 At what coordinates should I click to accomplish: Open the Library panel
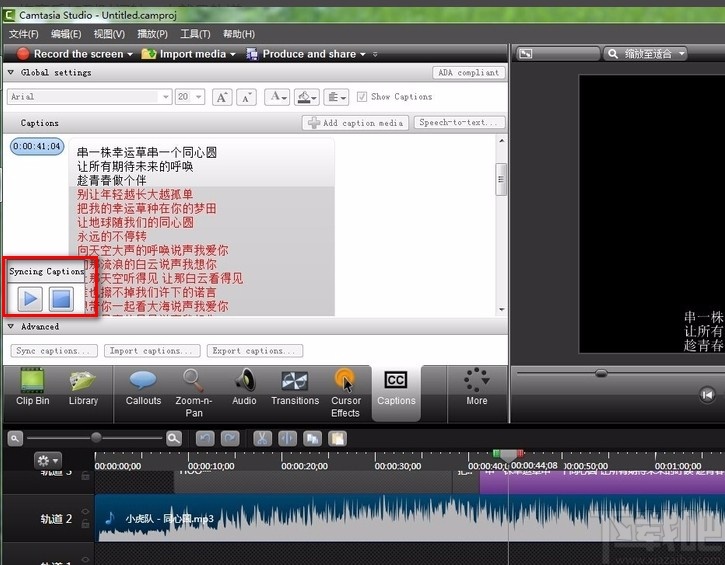[x=83, y=388]
